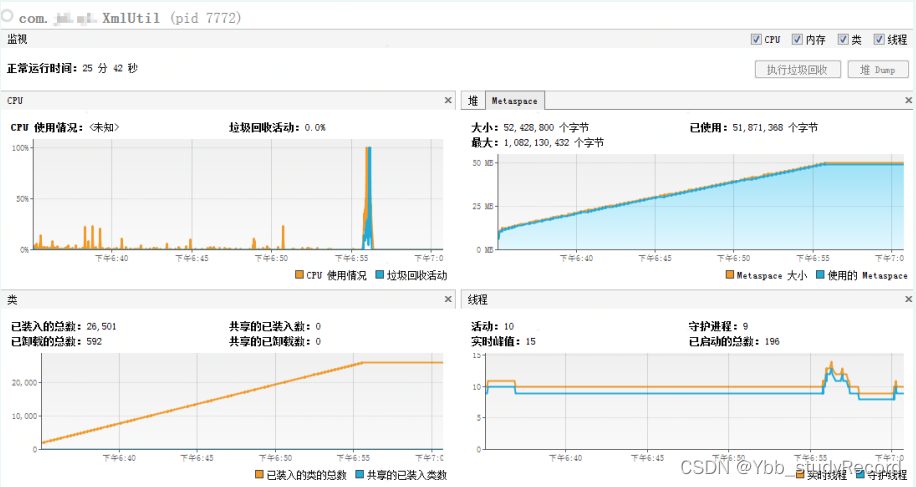Click the 已使用 51,871,368 个字节 value
The width and height of the screenshot is (916, 487).
point(754,127)
